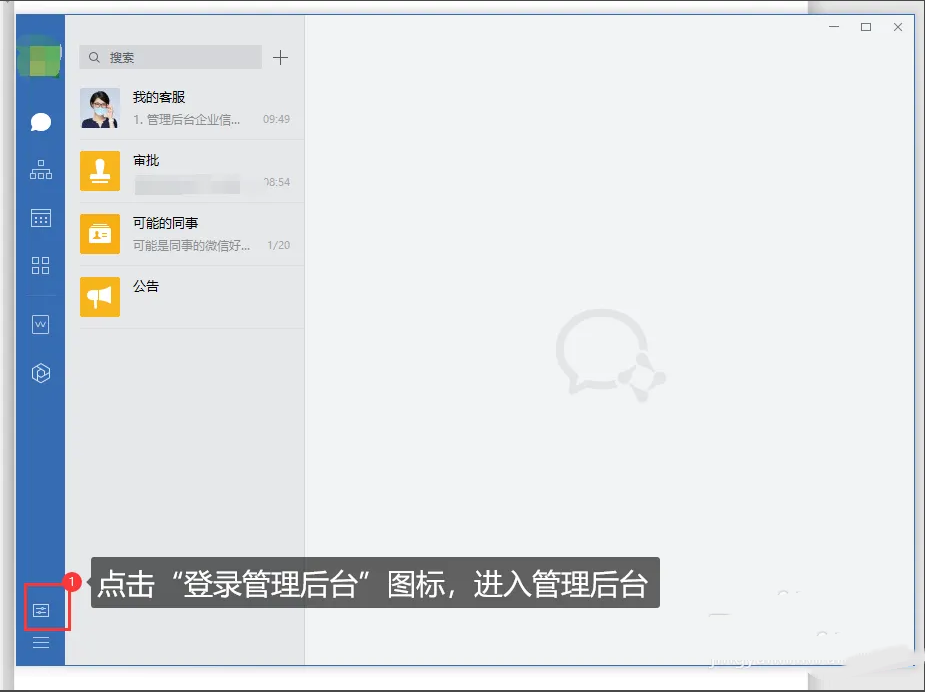Click the plus icon to start a chat

pyautogui.click(x=281, y=57)
